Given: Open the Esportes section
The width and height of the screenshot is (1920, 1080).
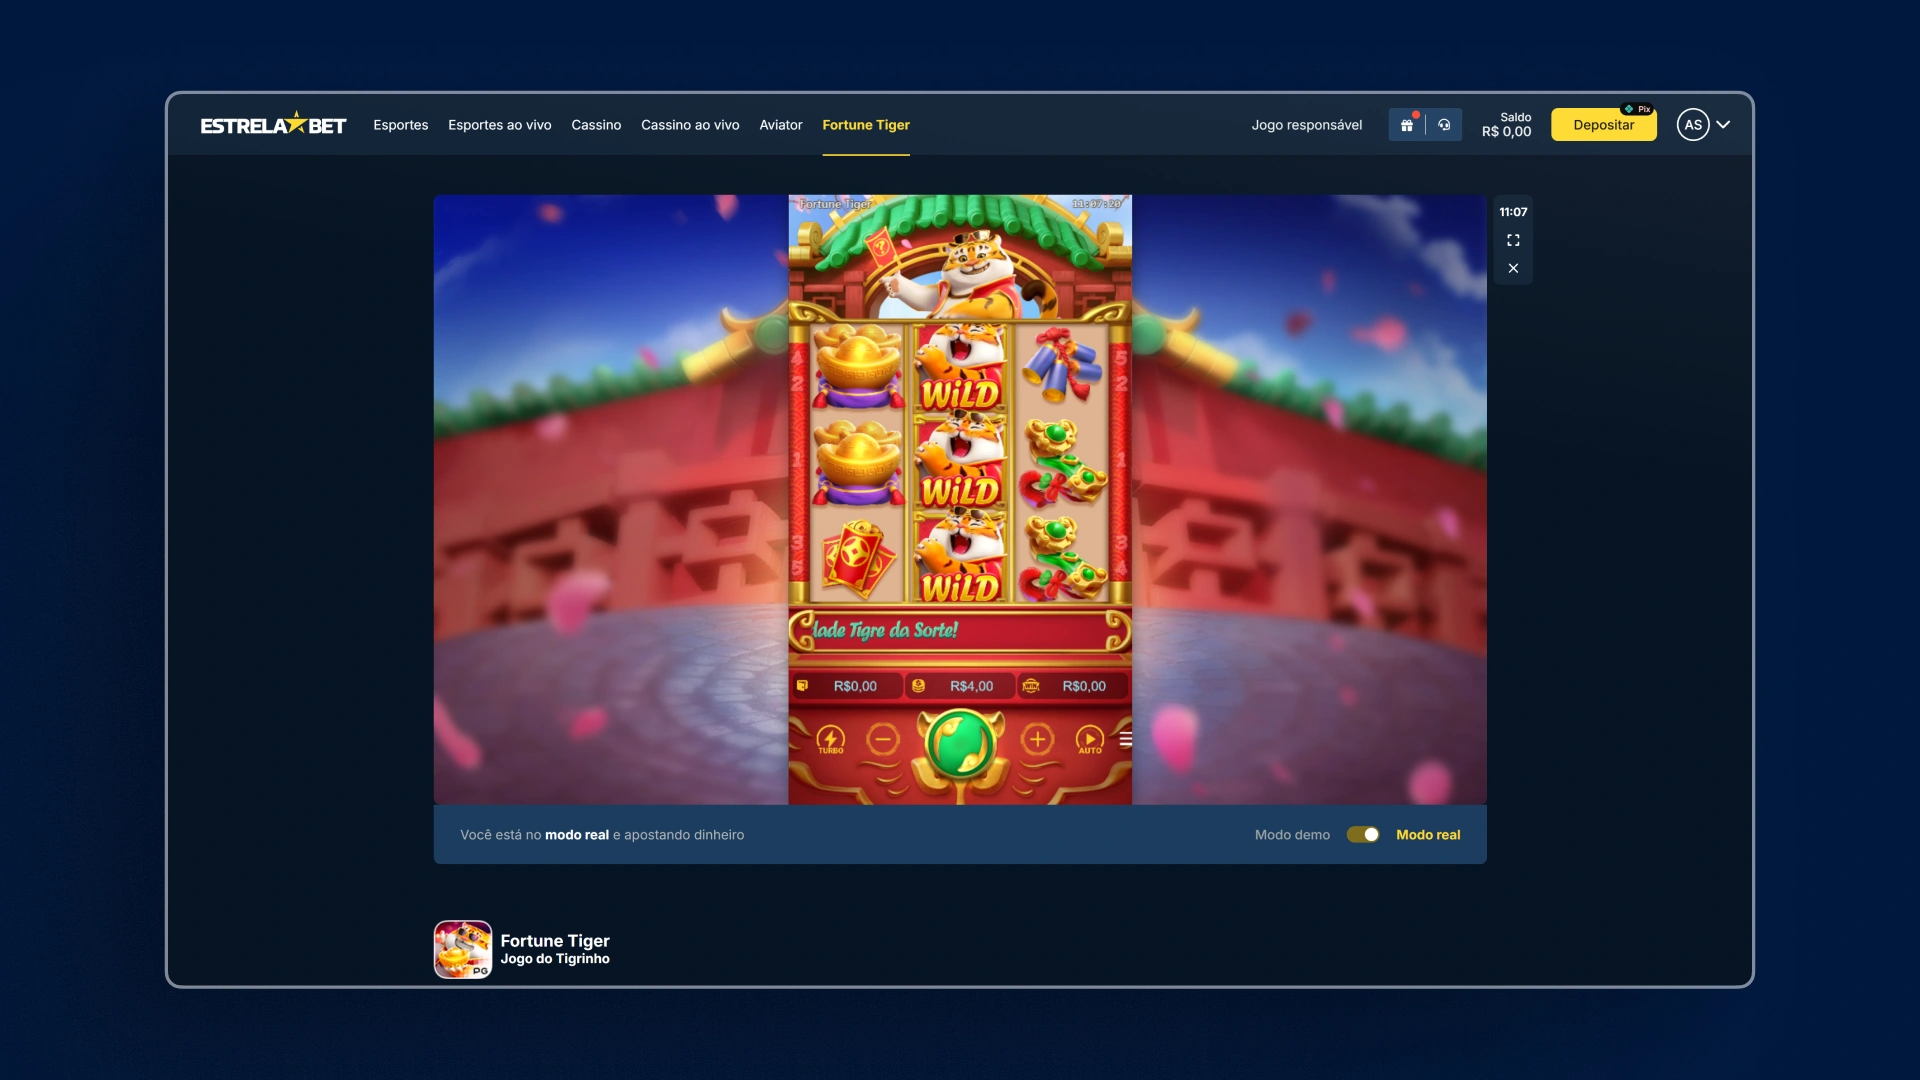Looking at the screenshot, I should click(400, 125).
